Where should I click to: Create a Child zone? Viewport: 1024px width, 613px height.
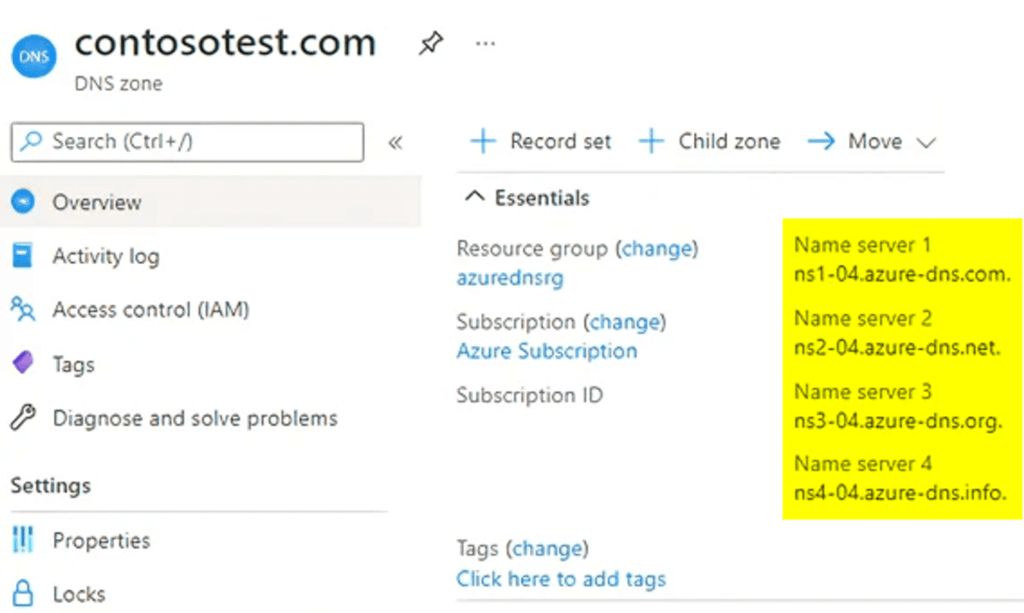[710, 142]
